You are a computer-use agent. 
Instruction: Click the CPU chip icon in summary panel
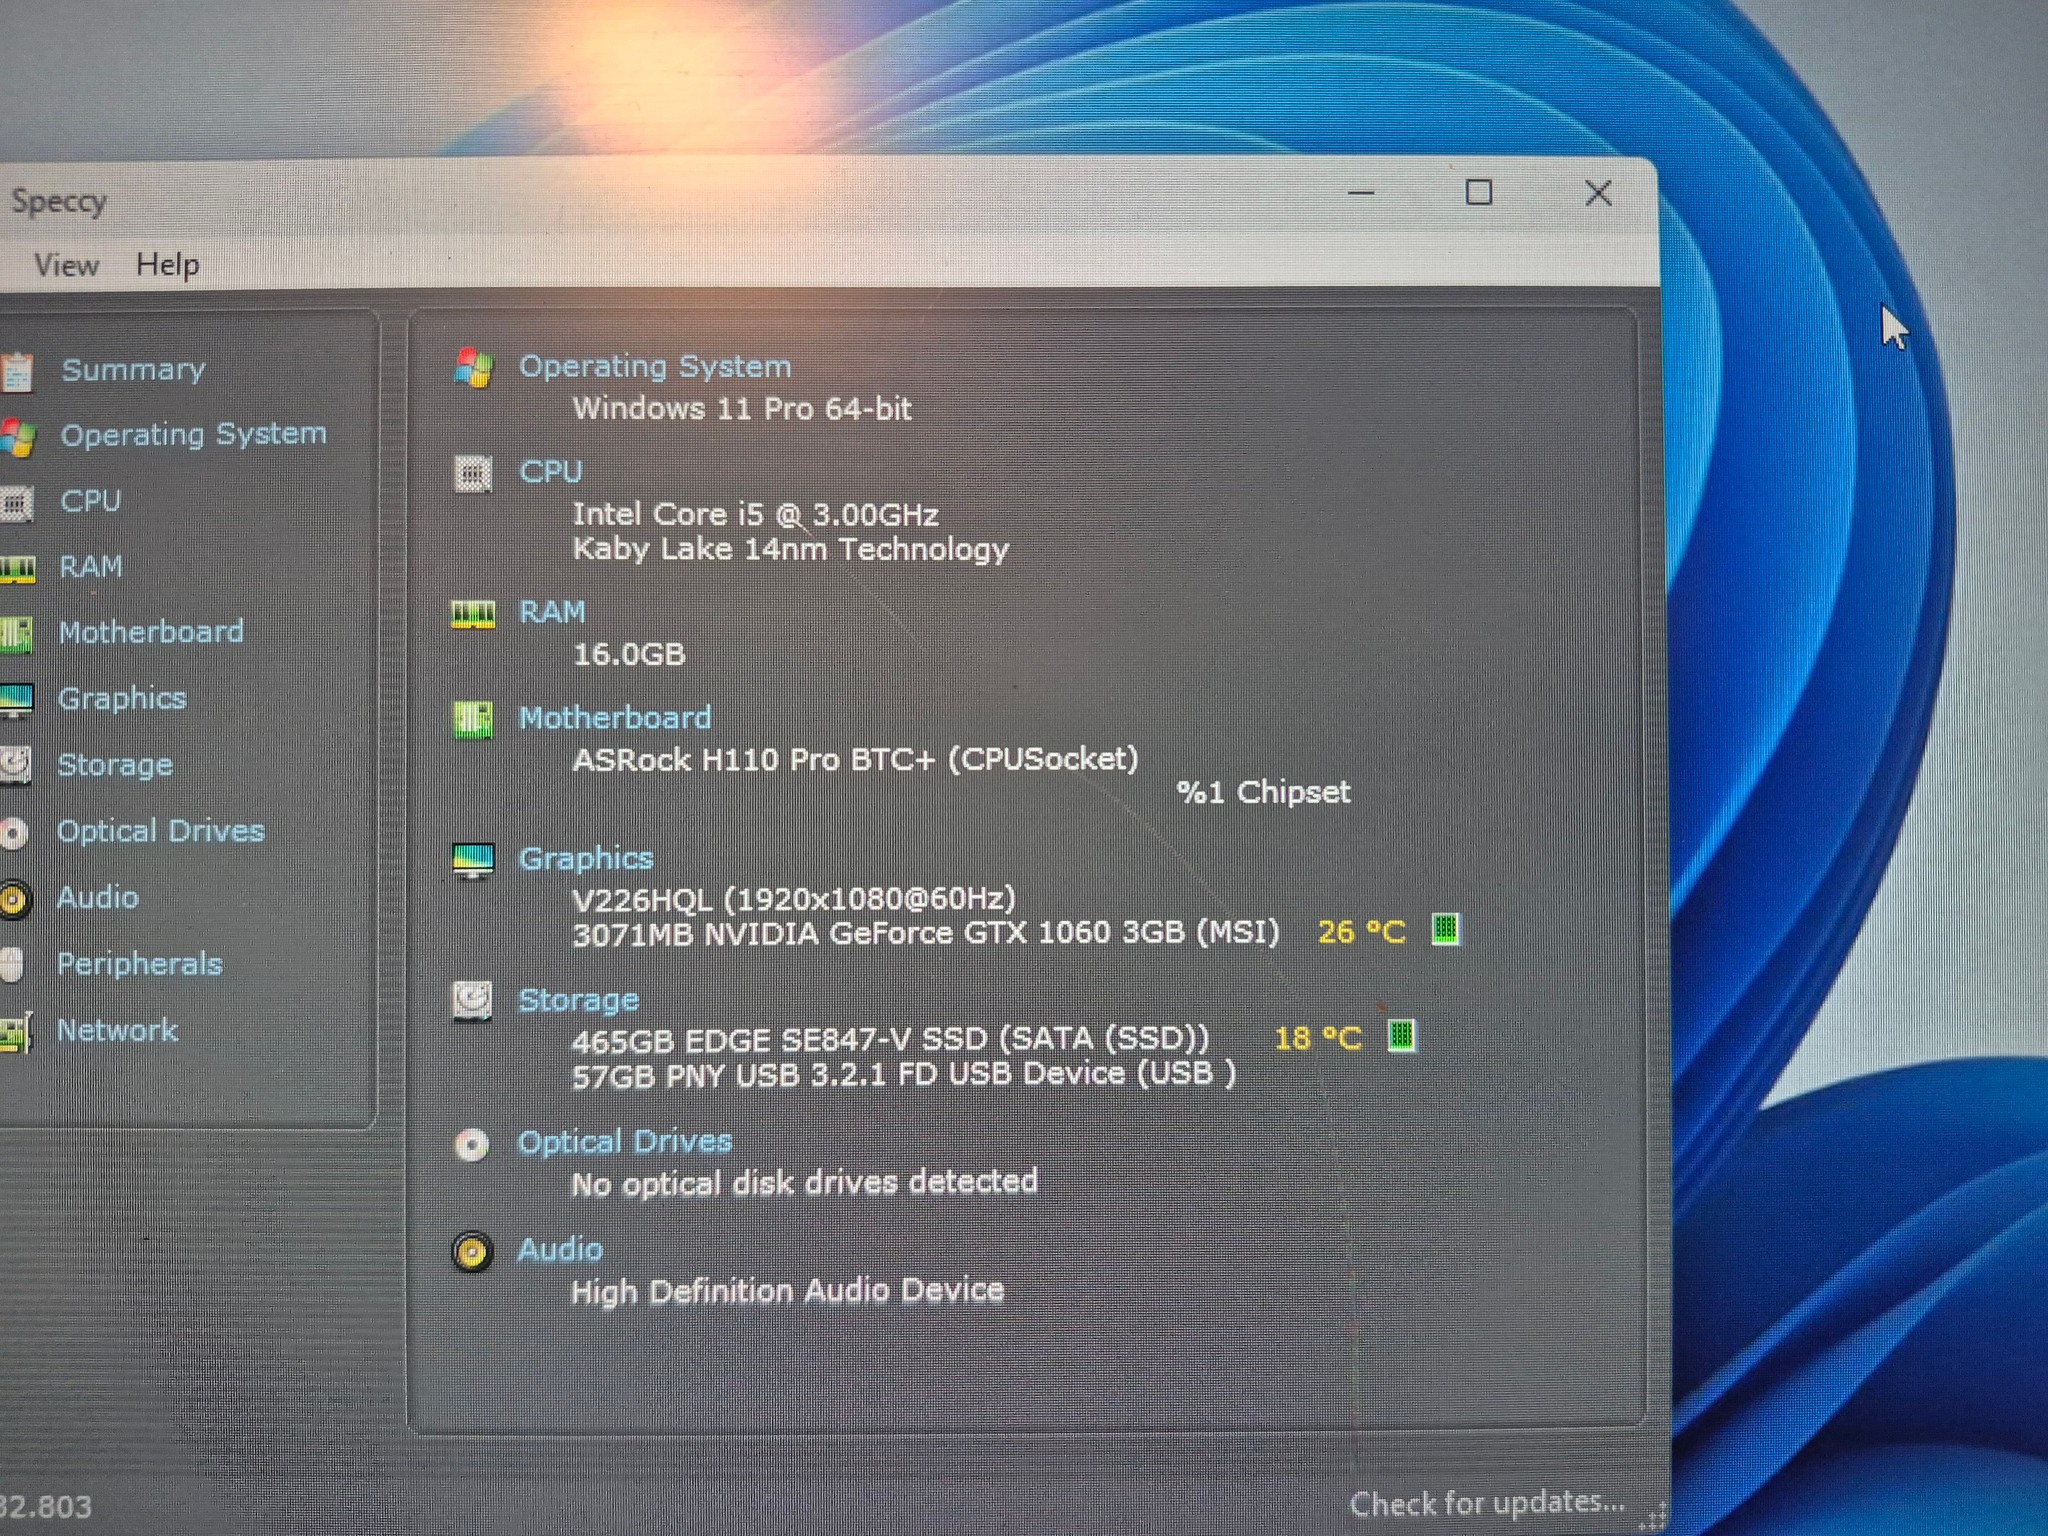tap(473, 473)
